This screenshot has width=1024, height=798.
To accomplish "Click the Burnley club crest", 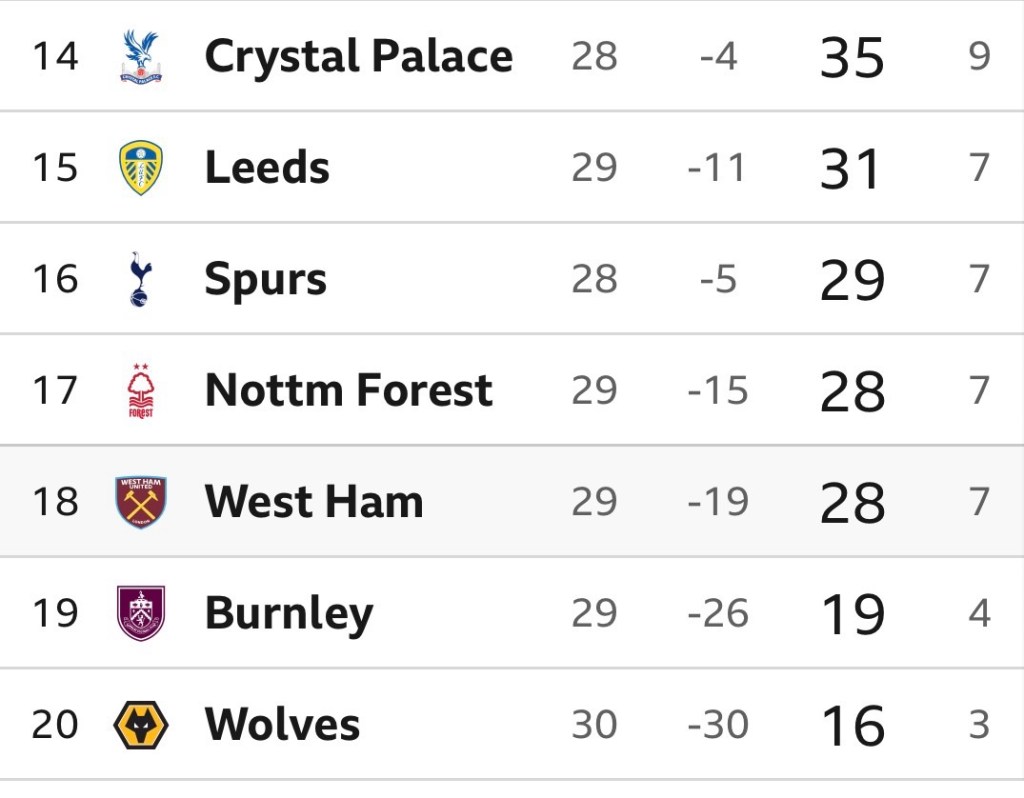I will pyautogui.click(x=140, y=614).
